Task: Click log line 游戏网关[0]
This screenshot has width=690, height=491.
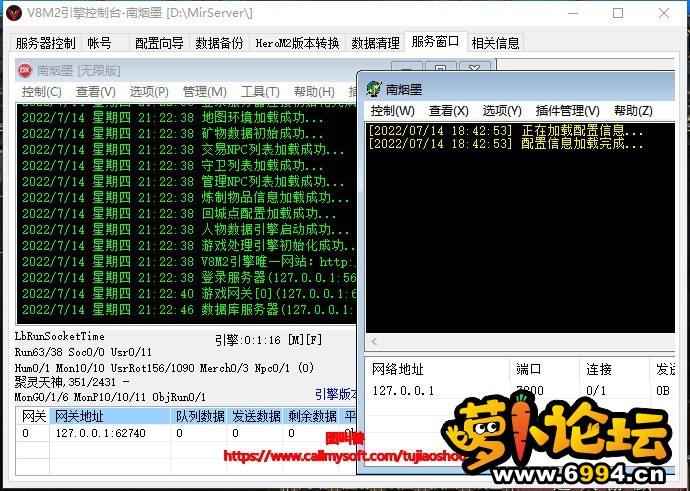Action: point(188,293)
